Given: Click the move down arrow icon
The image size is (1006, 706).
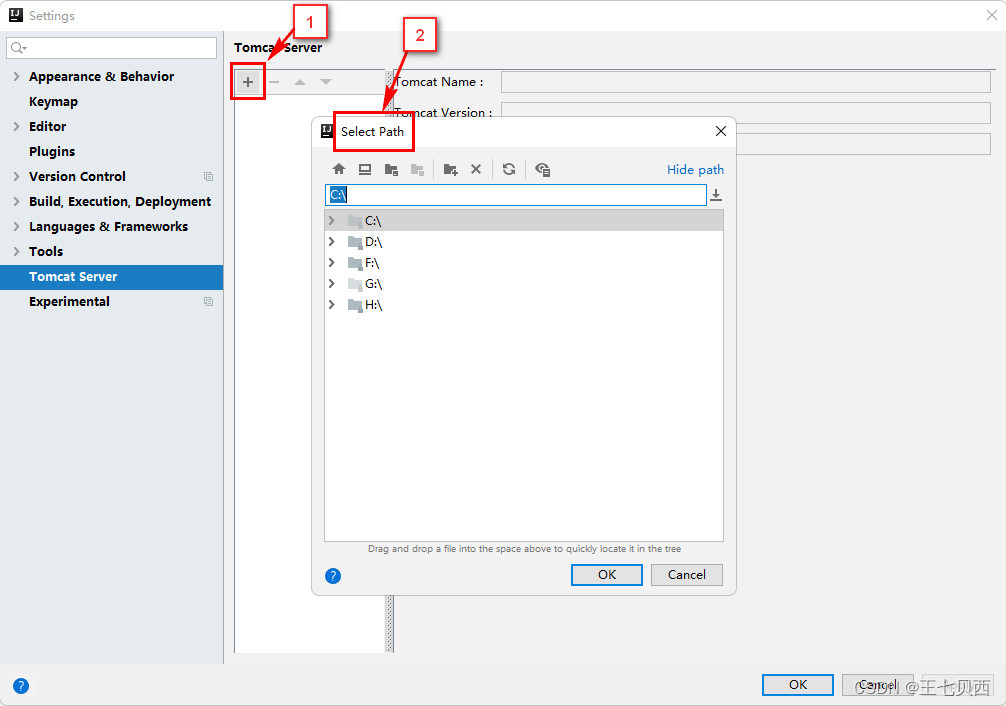Looking at the screenshot, I should tap(326, 82).
